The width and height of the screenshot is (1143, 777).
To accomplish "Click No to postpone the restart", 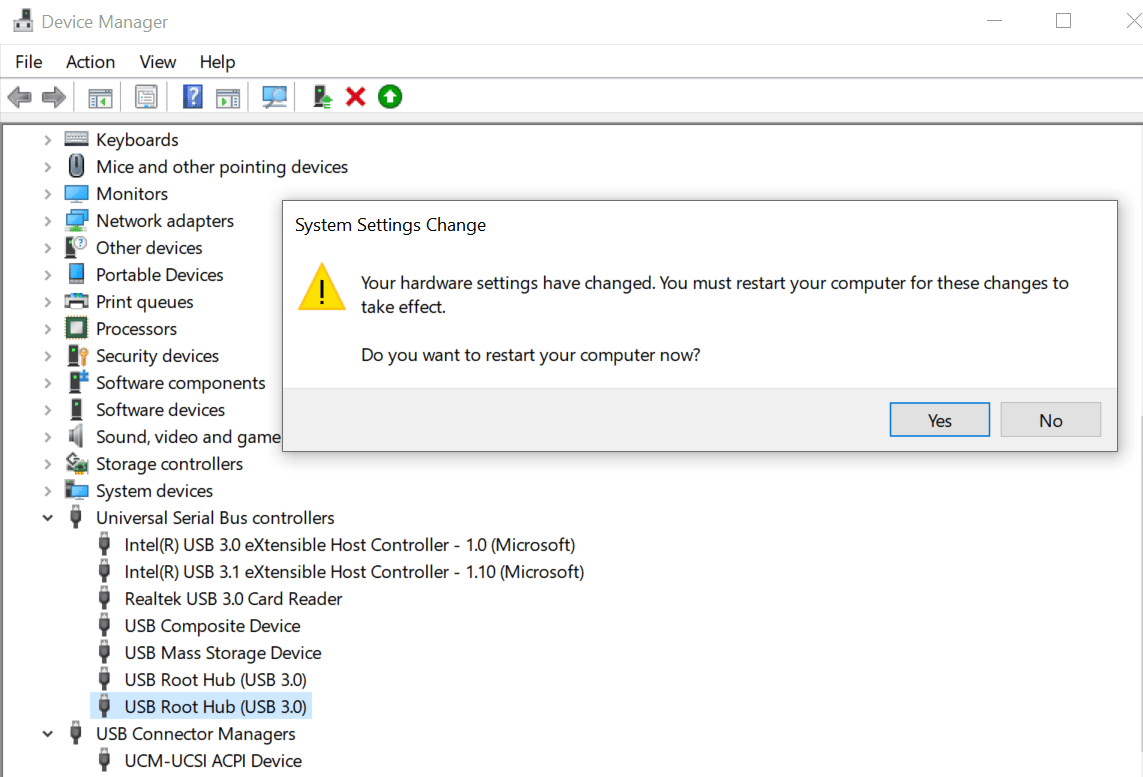I will coord(1050,419).
